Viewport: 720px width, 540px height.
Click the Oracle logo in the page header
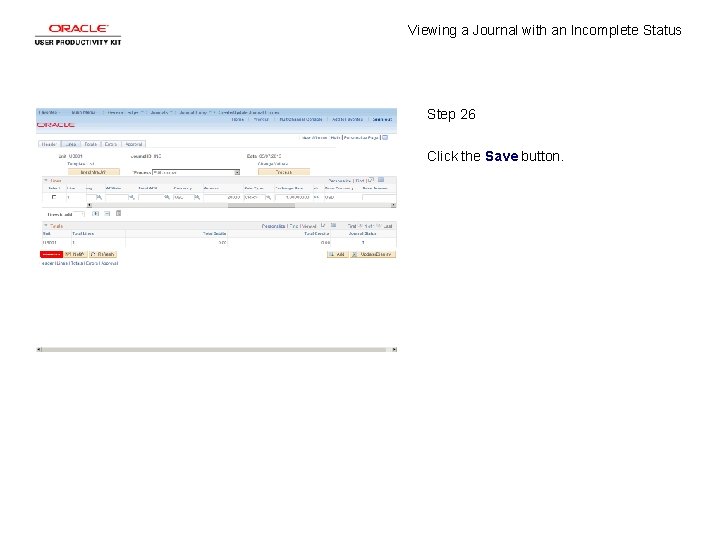click(x=56, y=125)
